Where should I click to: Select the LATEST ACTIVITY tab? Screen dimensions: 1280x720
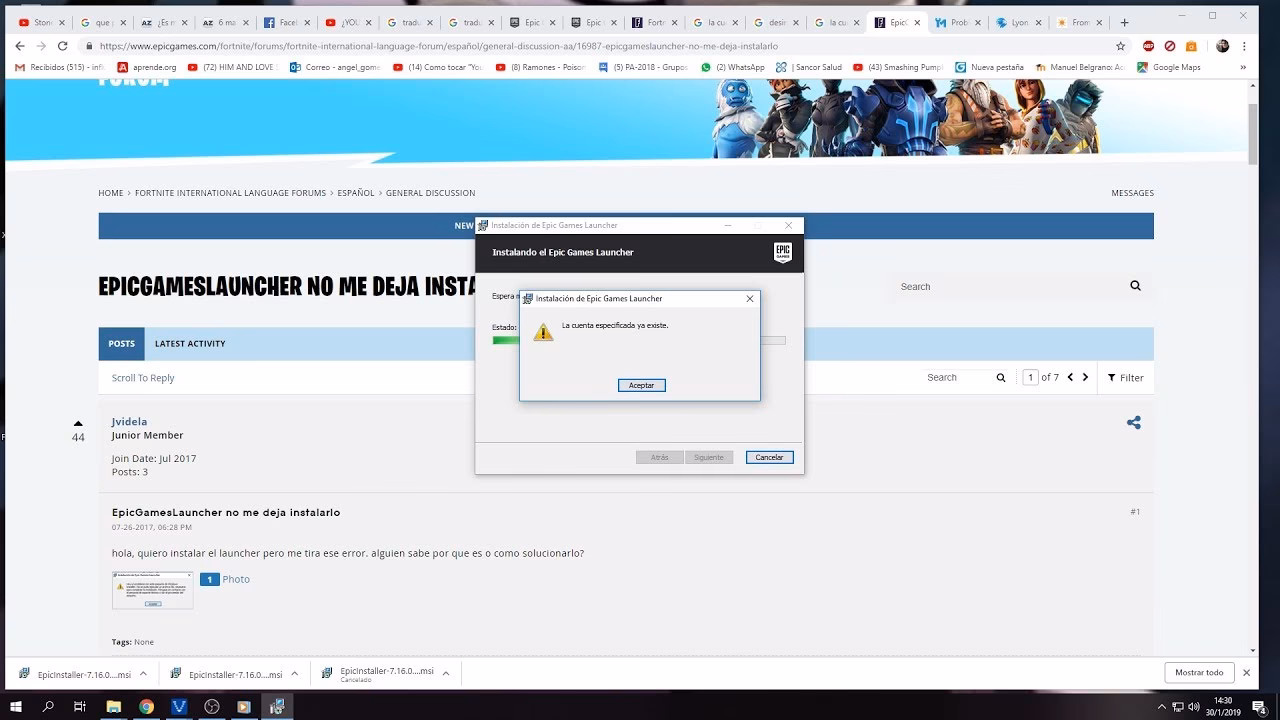[190, 343]
